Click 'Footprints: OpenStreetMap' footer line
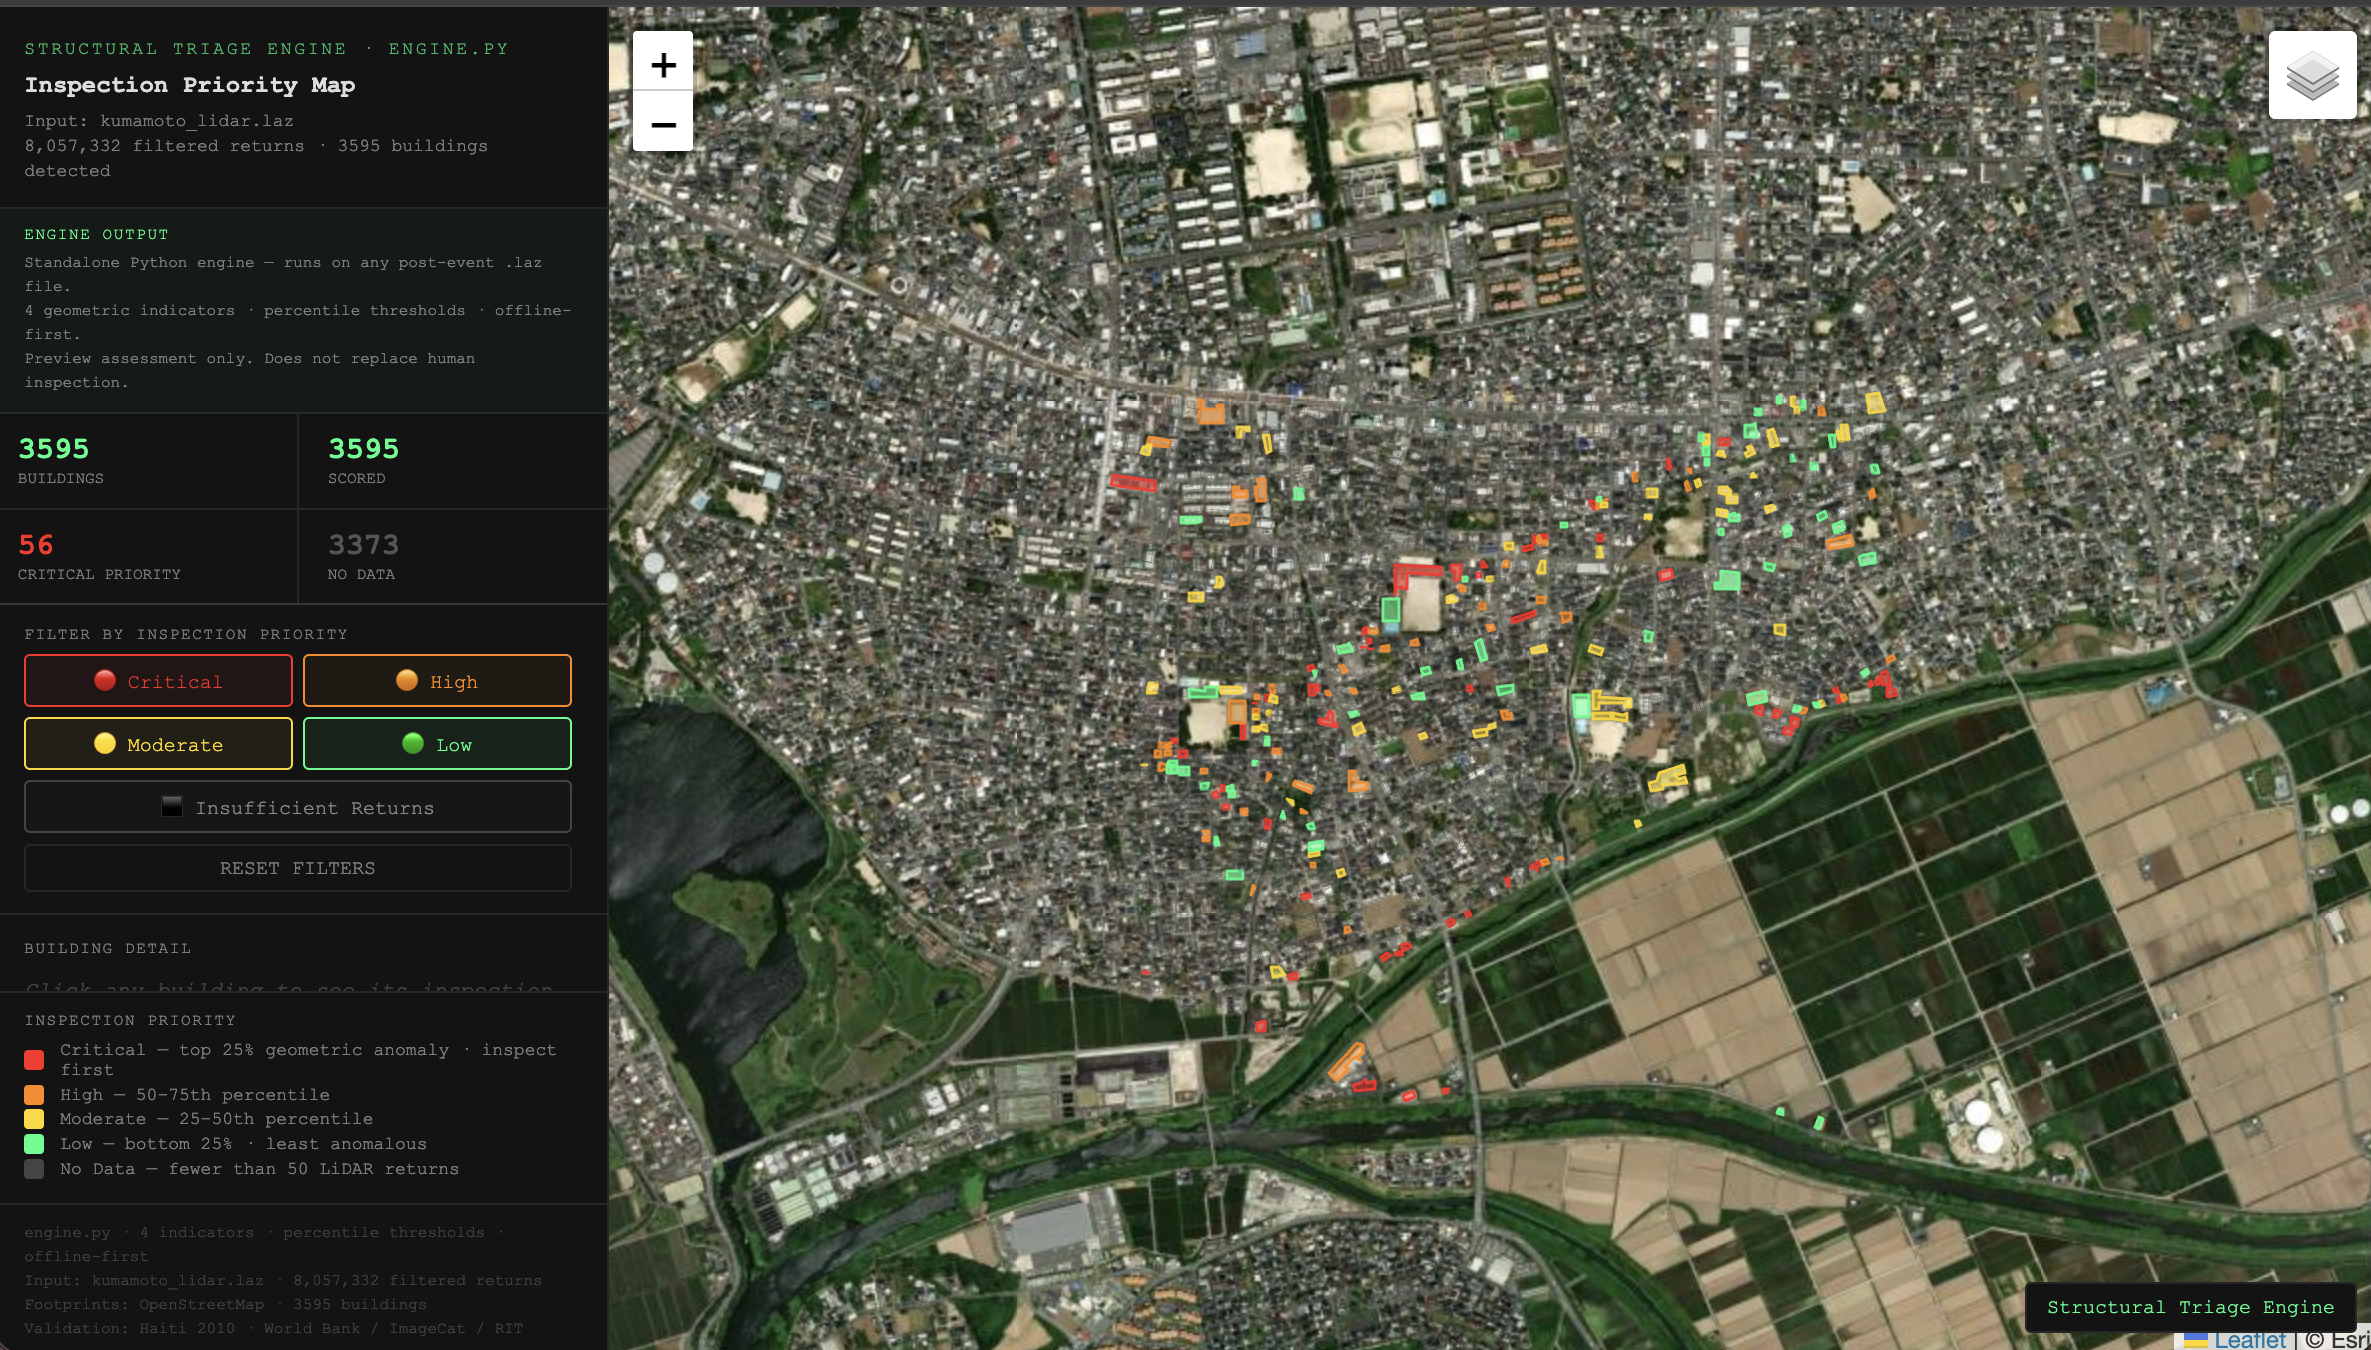Viewport: 2371px width, 1350px height. pos(225,1304)
